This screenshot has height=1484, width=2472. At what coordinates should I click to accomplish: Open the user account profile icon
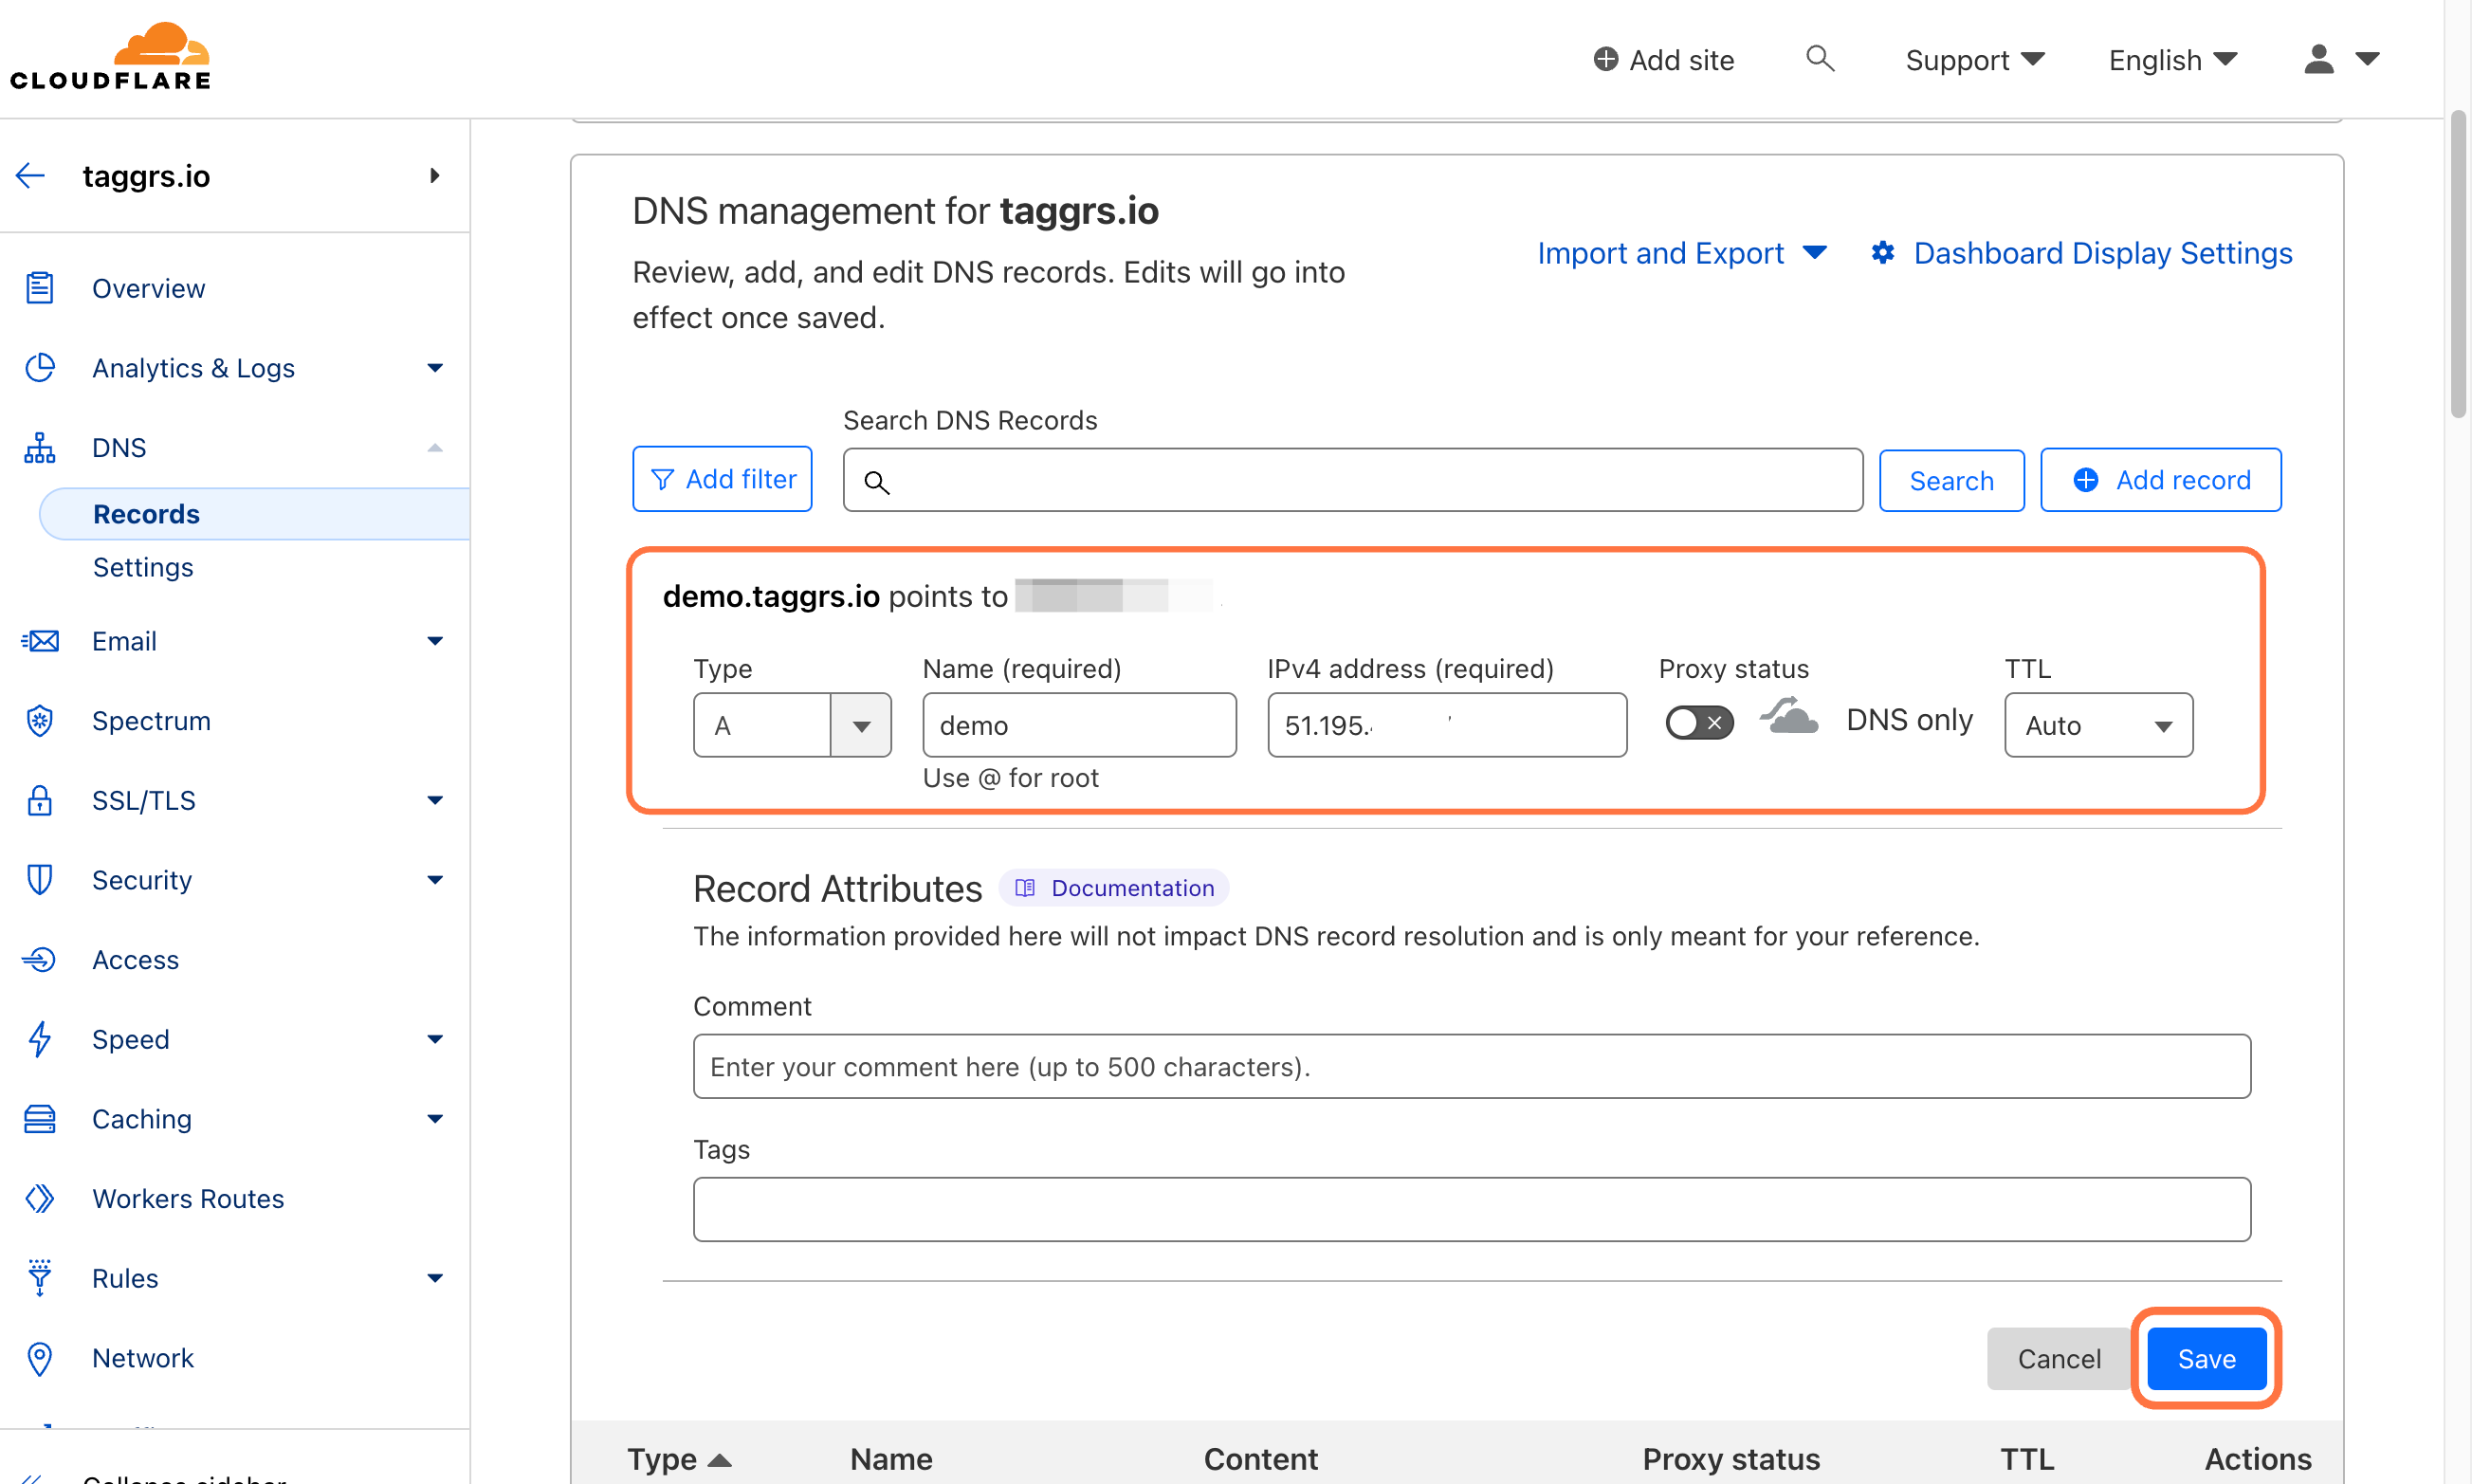[x=2318, y=59]
